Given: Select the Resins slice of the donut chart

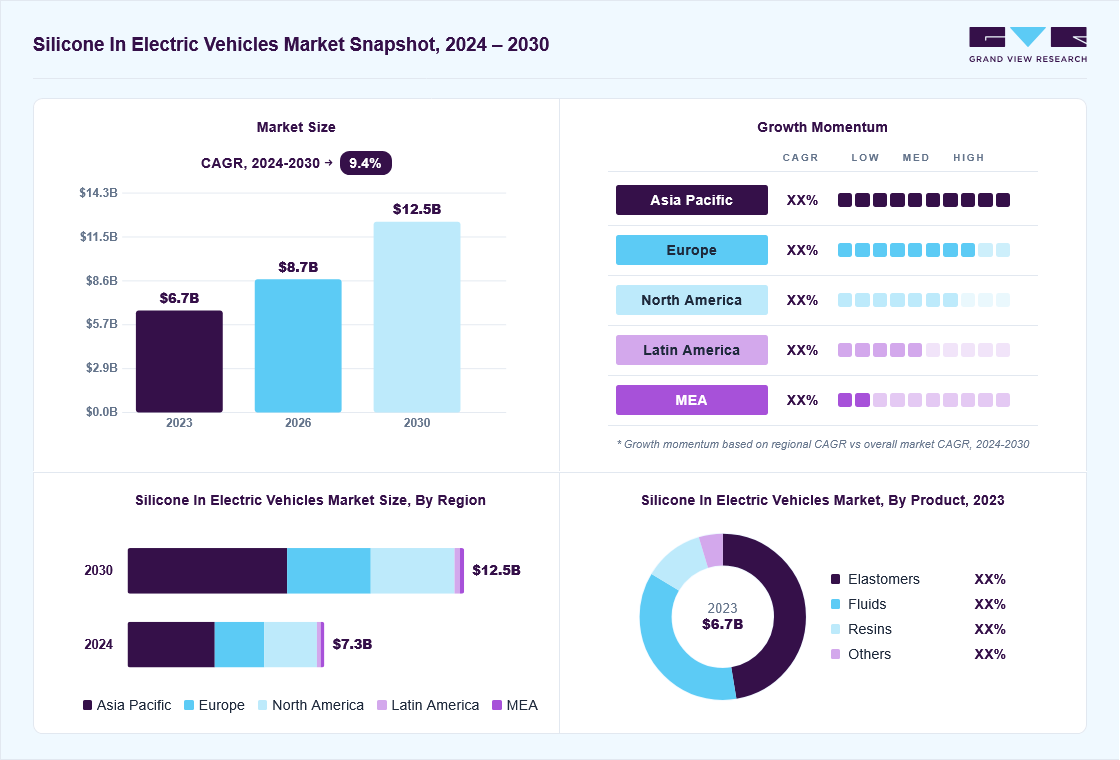Looking at the screenshot, I should point(678,562).
